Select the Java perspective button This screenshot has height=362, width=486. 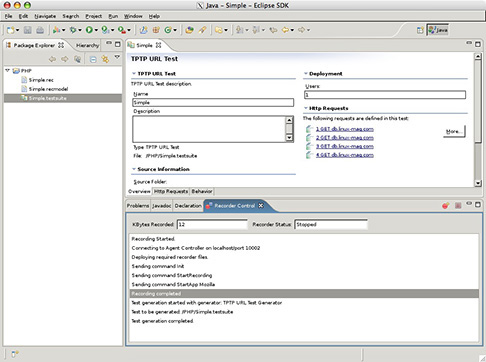tap(438, 30)
